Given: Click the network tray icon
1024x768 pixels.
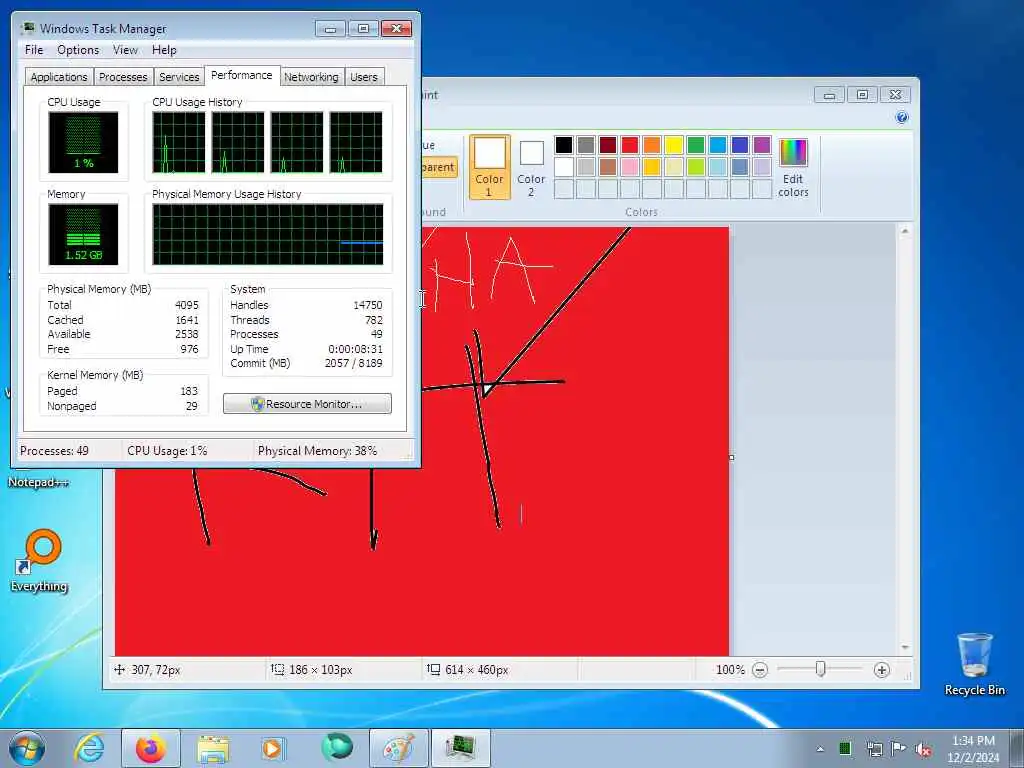Looking at the screenshot, I should (x=874, y=749).
